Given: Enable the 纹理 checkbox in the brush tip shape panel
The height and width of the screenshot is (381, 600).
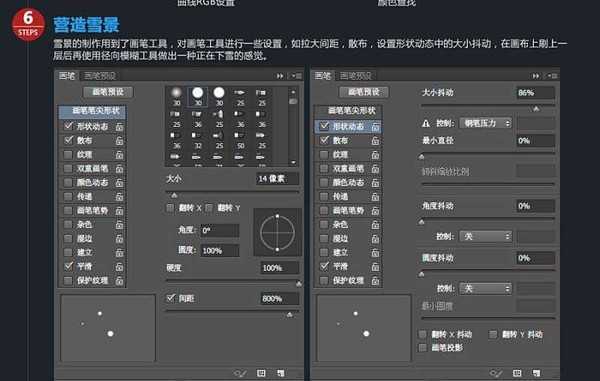Looking at the screenshot, I should point(68,155).
